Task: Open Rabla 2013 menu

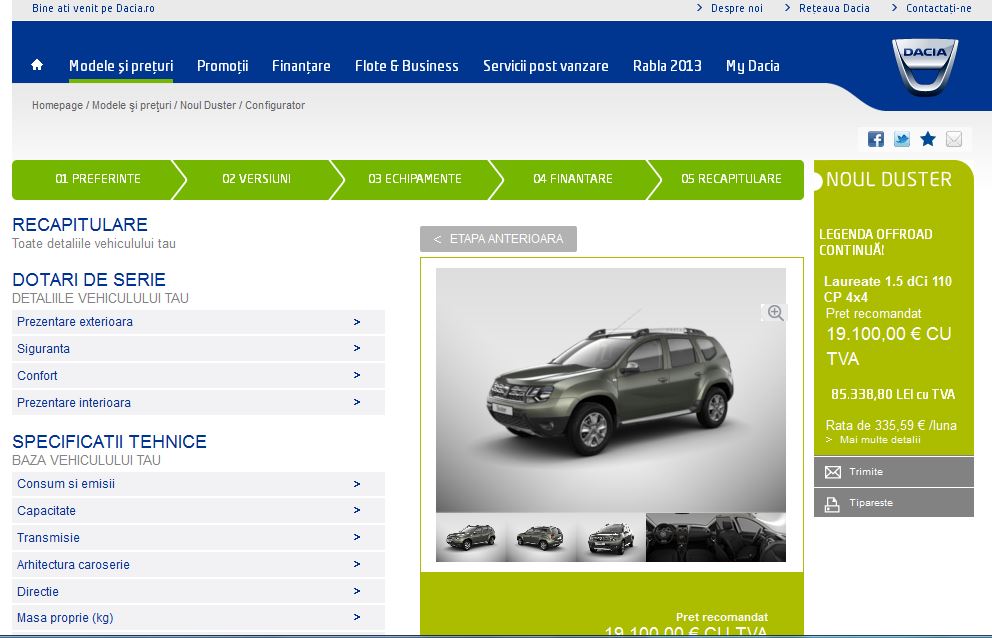Action: tap(667, 66)
